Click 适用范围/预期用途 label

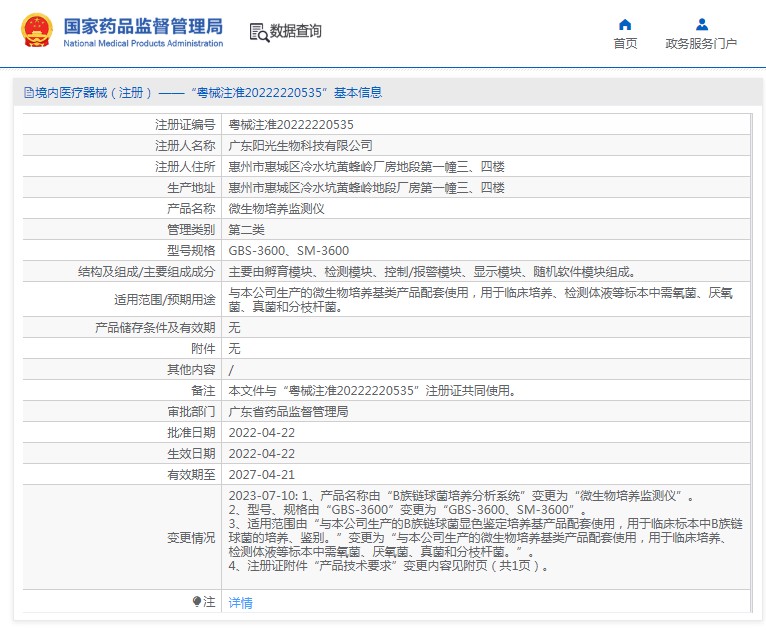[165, 299]
